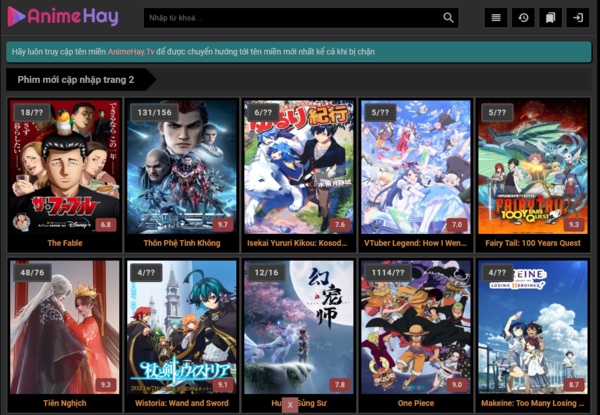Click Wistoria: Wand and Sword title
The height and width of the screenshot is (415, 600).
pyautogui.click(x=182, y=403)
